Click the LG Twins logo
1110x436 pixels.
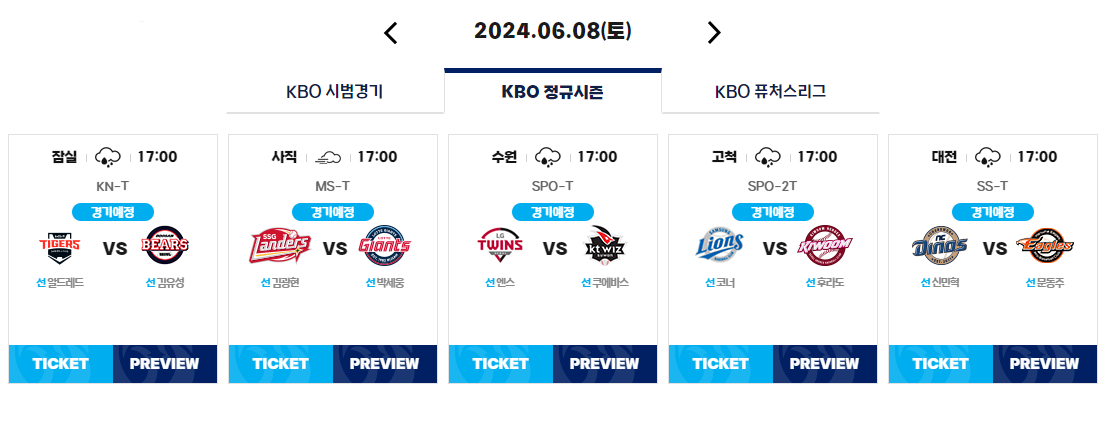click(500, 246)
